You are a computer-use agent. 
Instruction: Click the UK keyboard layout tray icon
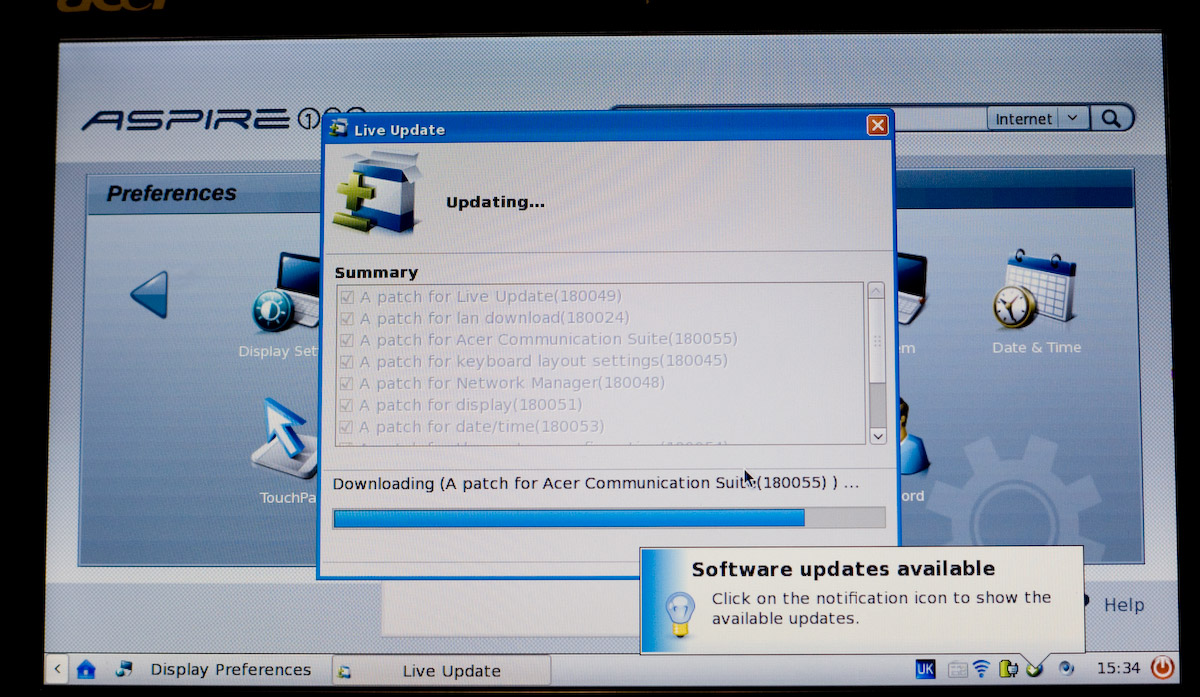[926, 668]
